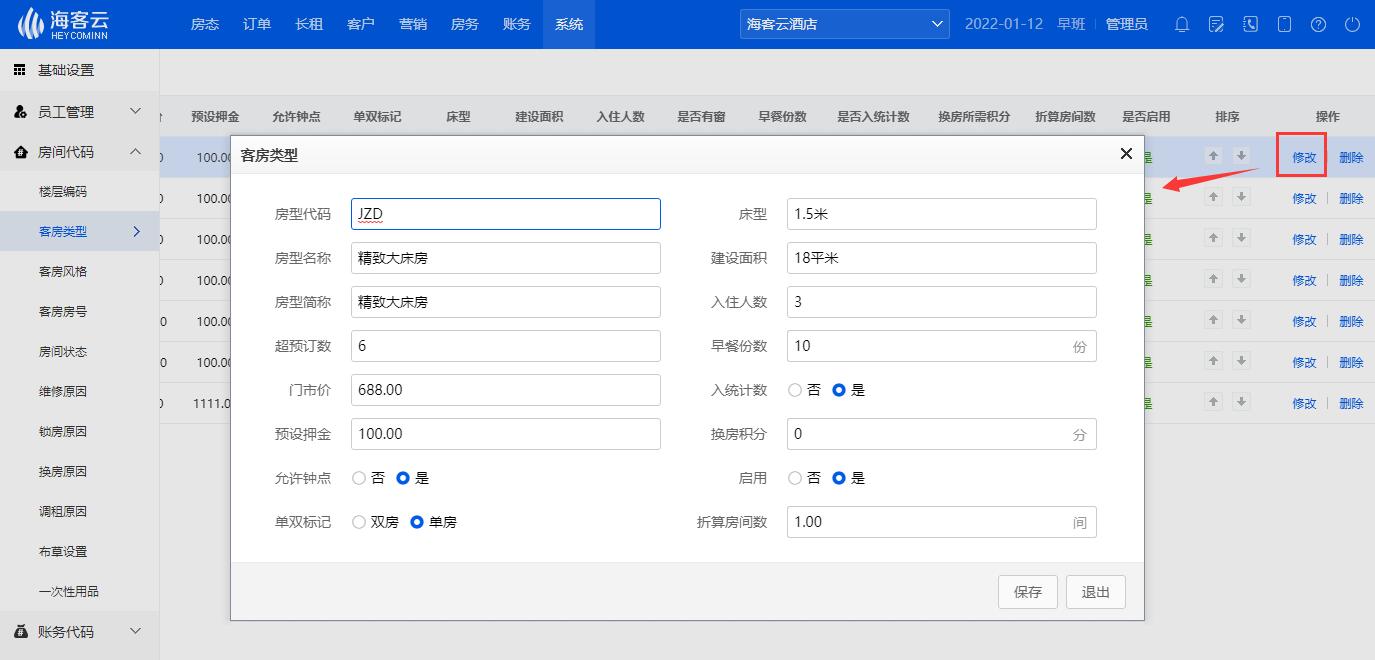Set 启用 to 是
This screenshot has height=660, width=1375.
[839, 478]
